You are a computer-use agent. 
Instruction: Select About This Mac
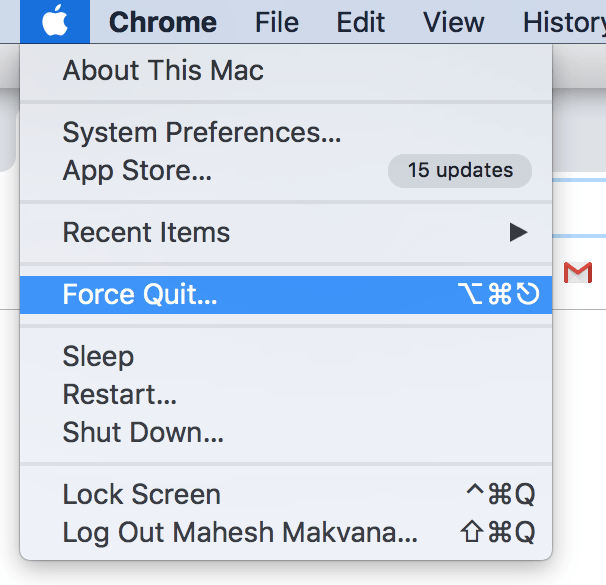tap(286, 70)
